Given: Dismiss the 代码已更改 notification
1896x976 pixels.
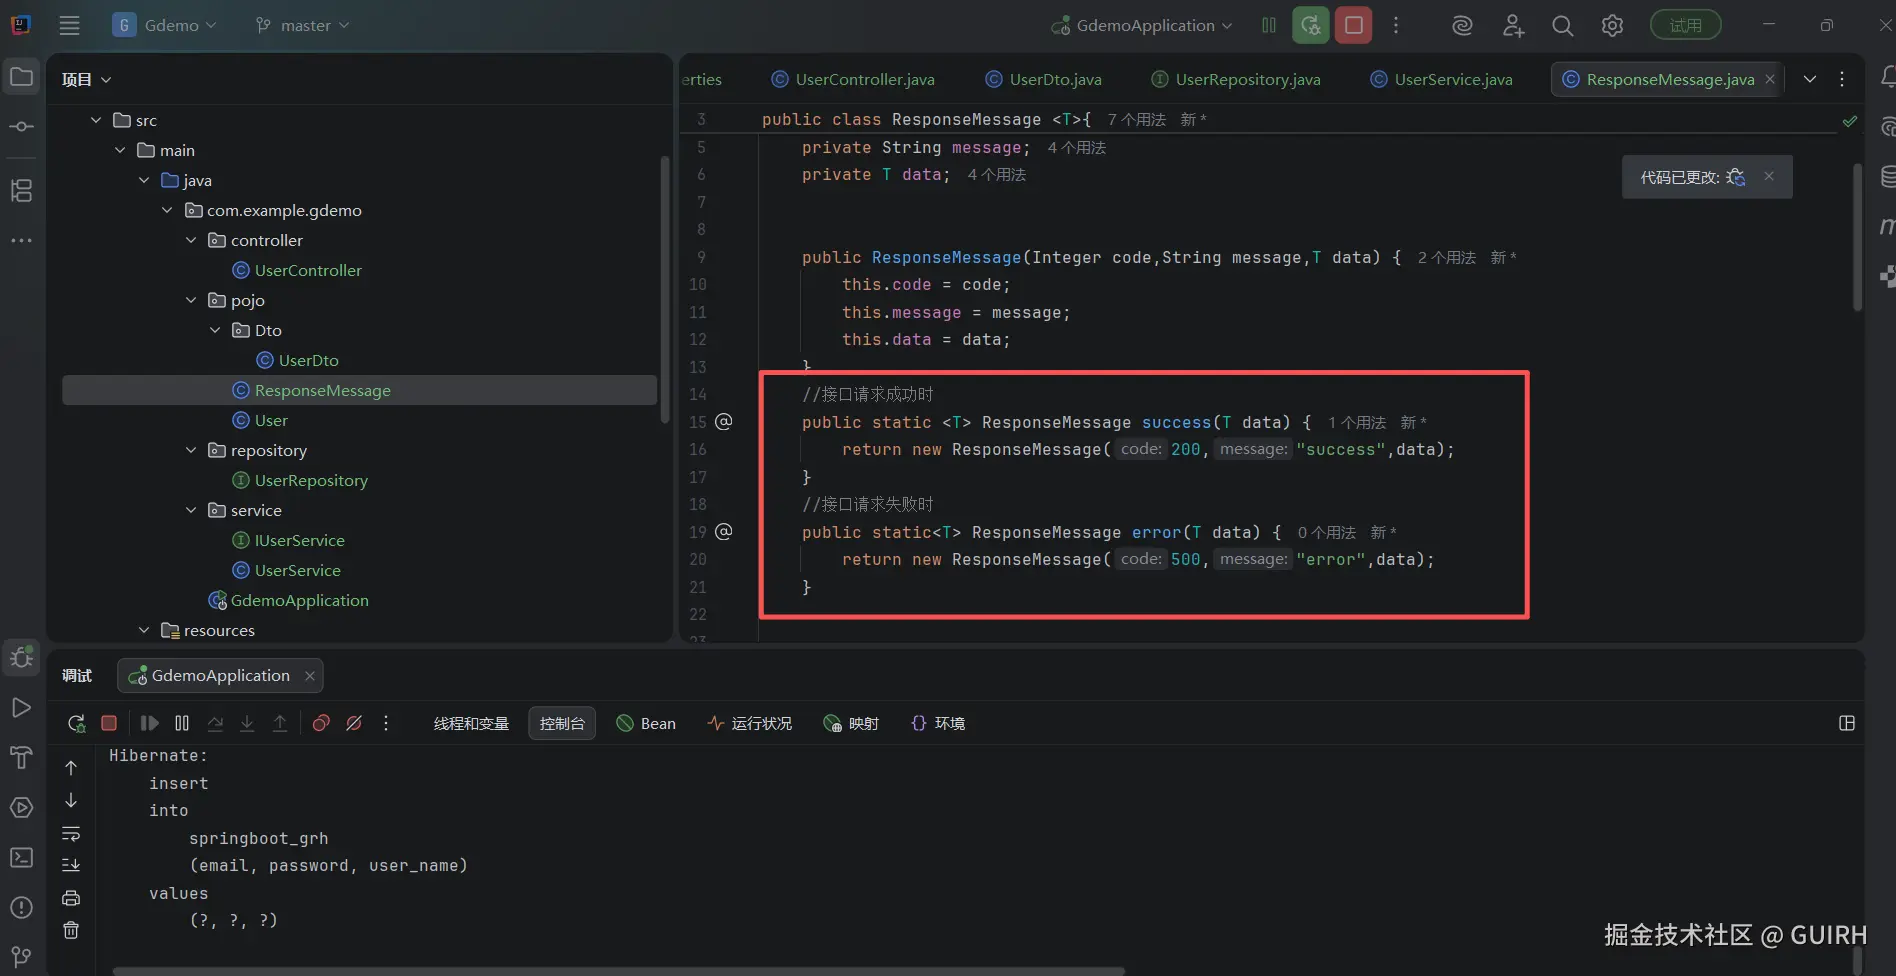Looking at the screenshot, I should click(x=1769, y=176).
